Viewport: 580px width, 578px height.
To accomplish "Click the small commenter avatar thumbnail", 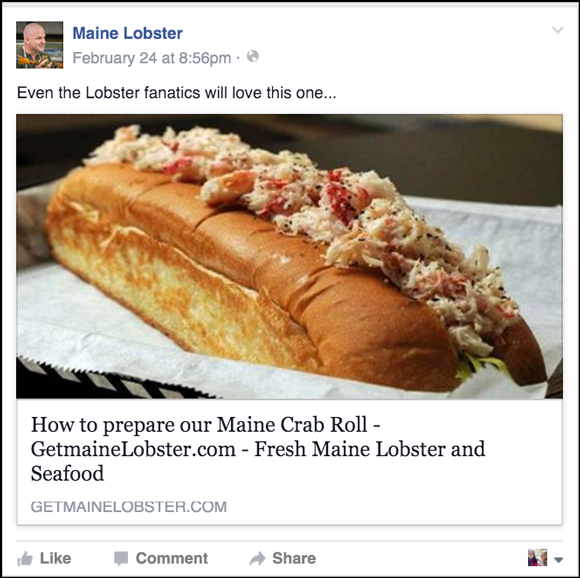I will (537, 557).
